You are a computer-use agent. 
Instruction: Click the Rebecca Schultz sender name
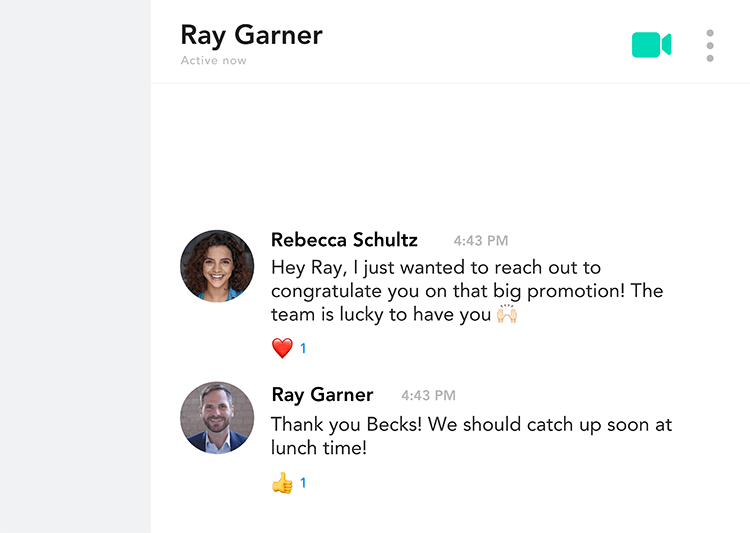pos(344,240)
